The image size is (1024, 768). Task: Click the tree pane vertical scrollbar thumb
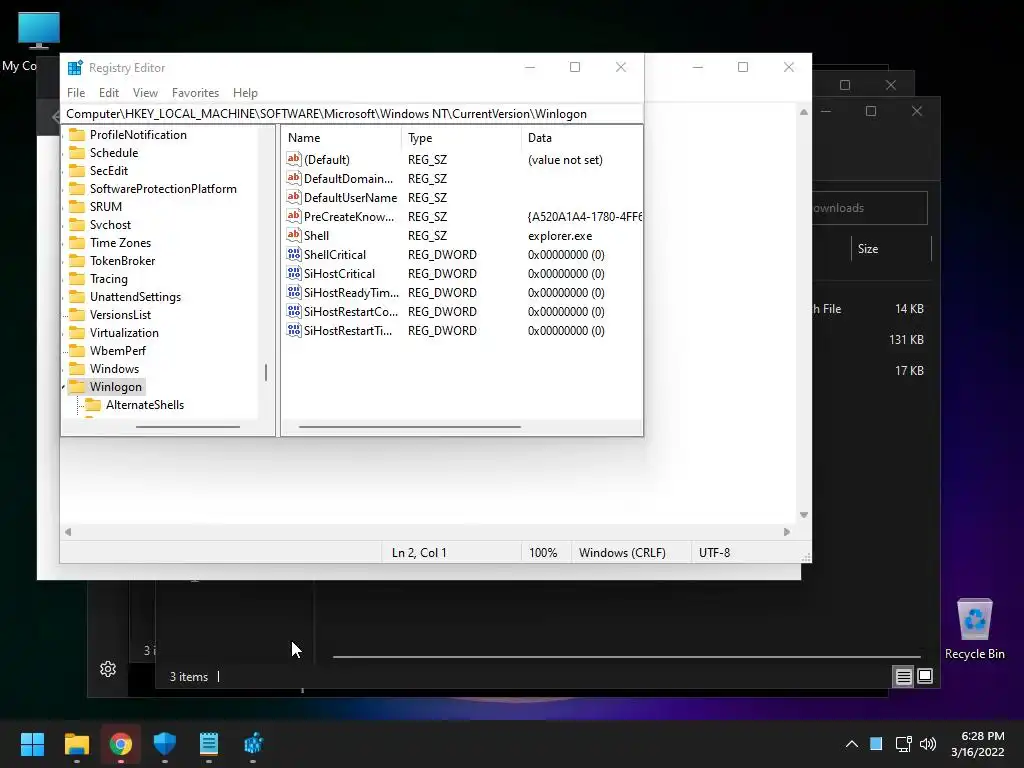pos(266,372)
